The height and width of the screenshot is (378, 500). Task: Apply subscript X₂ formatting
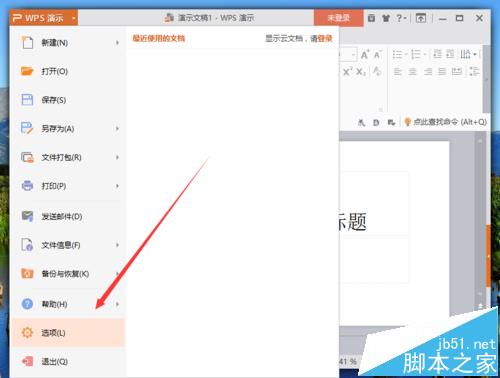point(361,72)
